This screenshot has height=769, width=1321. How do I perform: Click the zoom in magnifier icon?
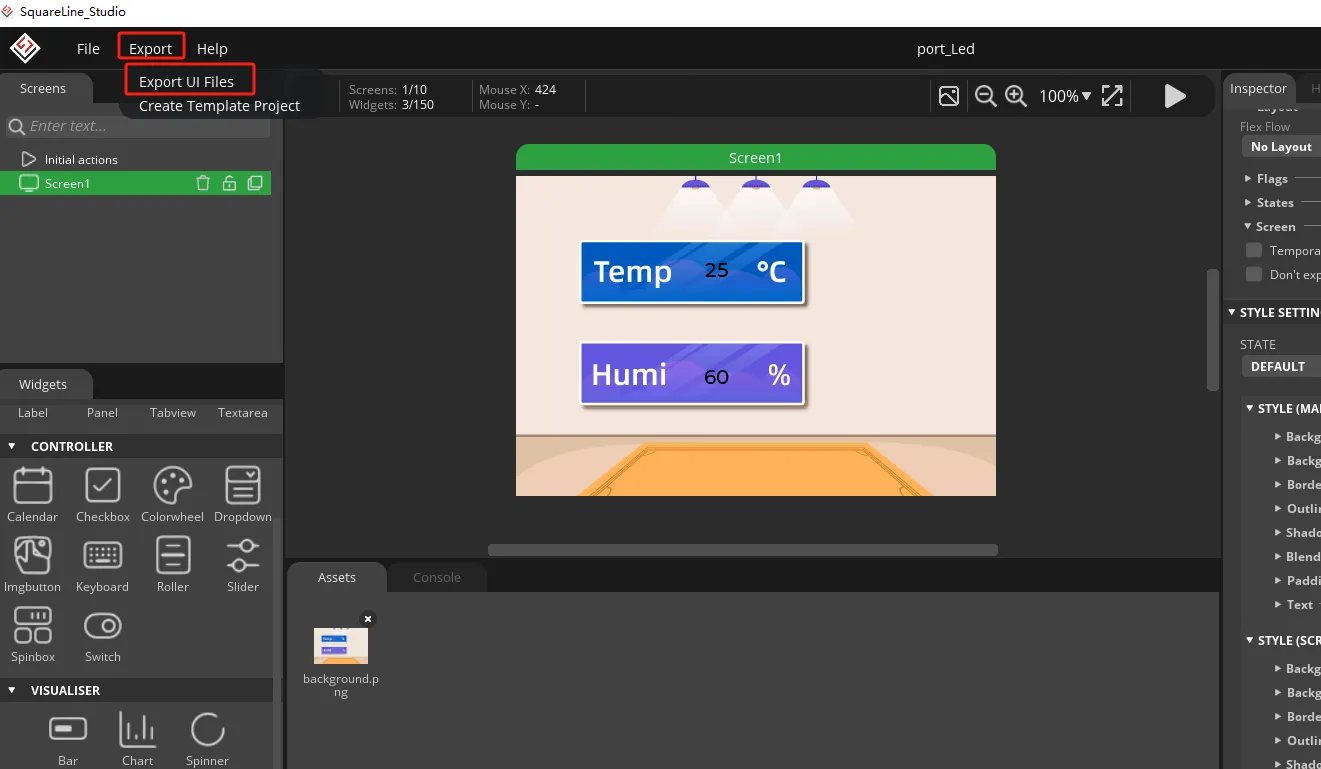1016,96
